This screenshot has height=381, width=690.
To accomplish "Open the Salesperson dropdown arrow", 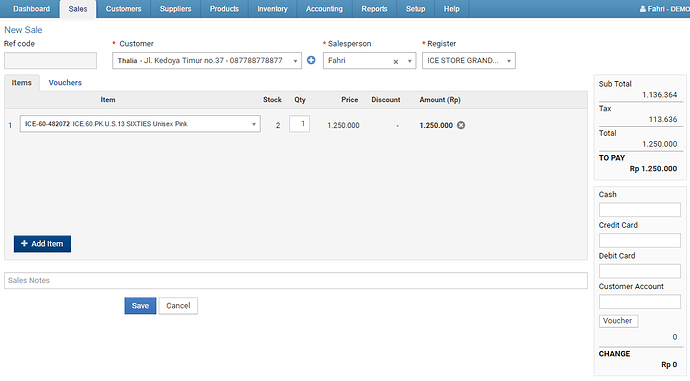I will click(x=410, y=61).
